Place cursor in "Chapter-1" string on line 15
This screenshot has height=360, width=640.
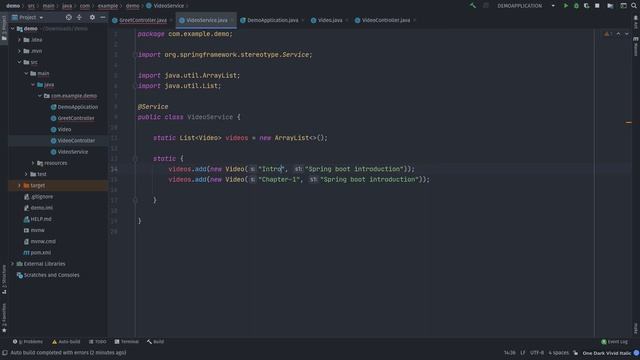point(279,180)
